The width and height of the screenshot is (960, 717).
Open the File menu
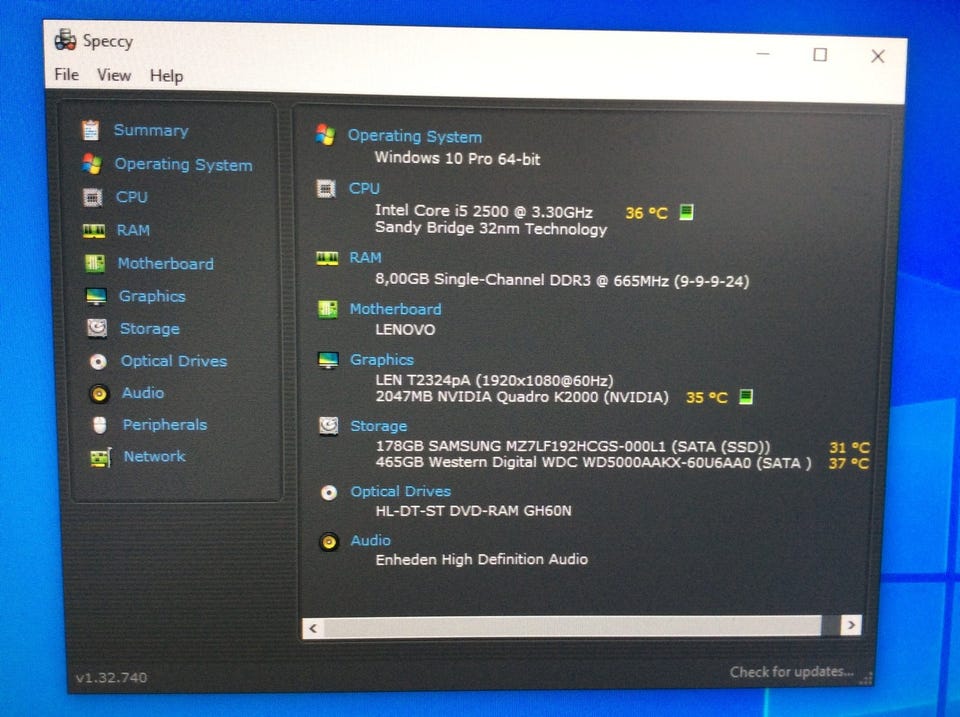(67, 75)
